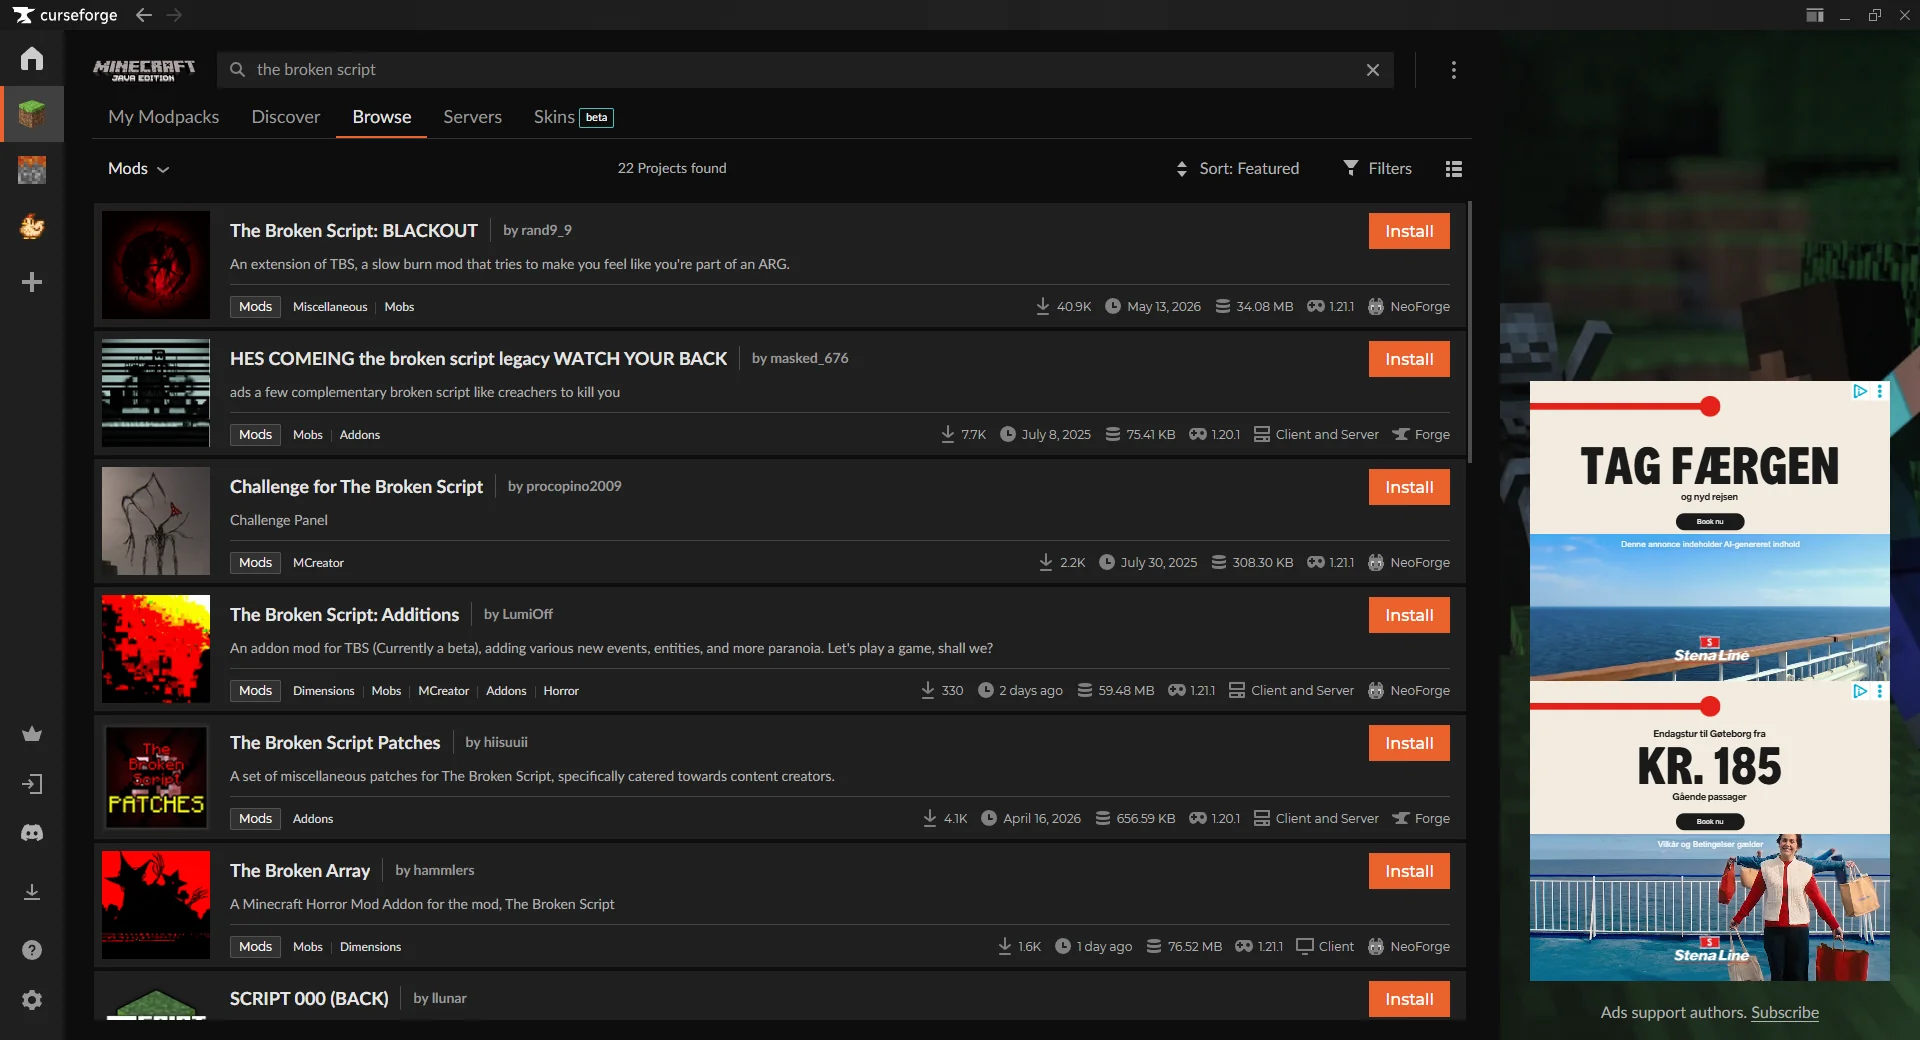Click the search magnifier icon
Image resolution: width=1920 pixels, height=1040 pixels.
click(237, 70)
